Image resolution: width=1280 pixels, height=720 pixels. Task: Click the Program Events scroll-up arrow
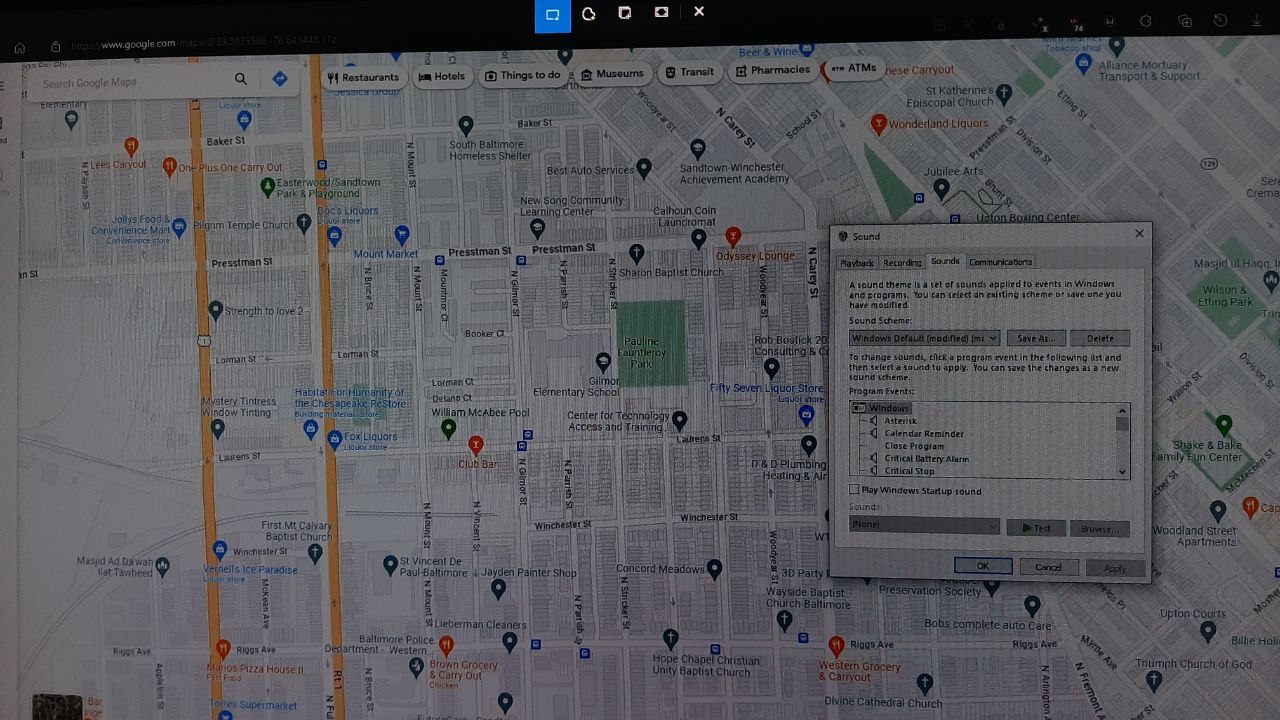(1122, 411)
